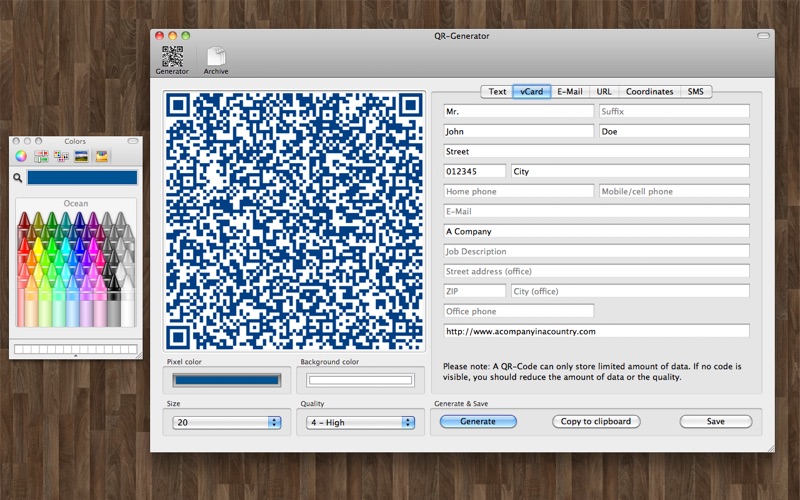The height and width of the screenshot is (500, 800).
Task: Switch to the URL tab
Action: (604, 92)
